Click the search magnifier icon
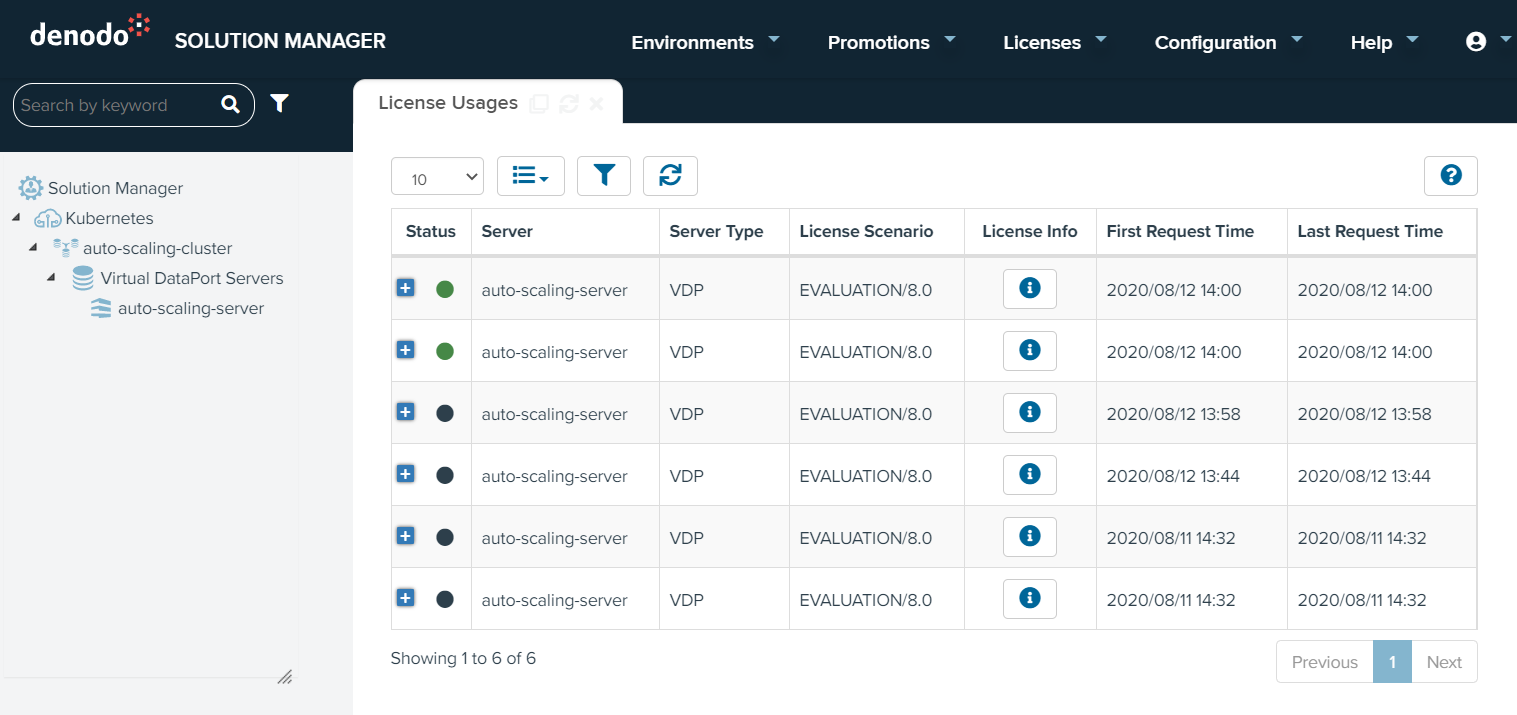This screenshot has width=1517, height=715. coord(230,104)
